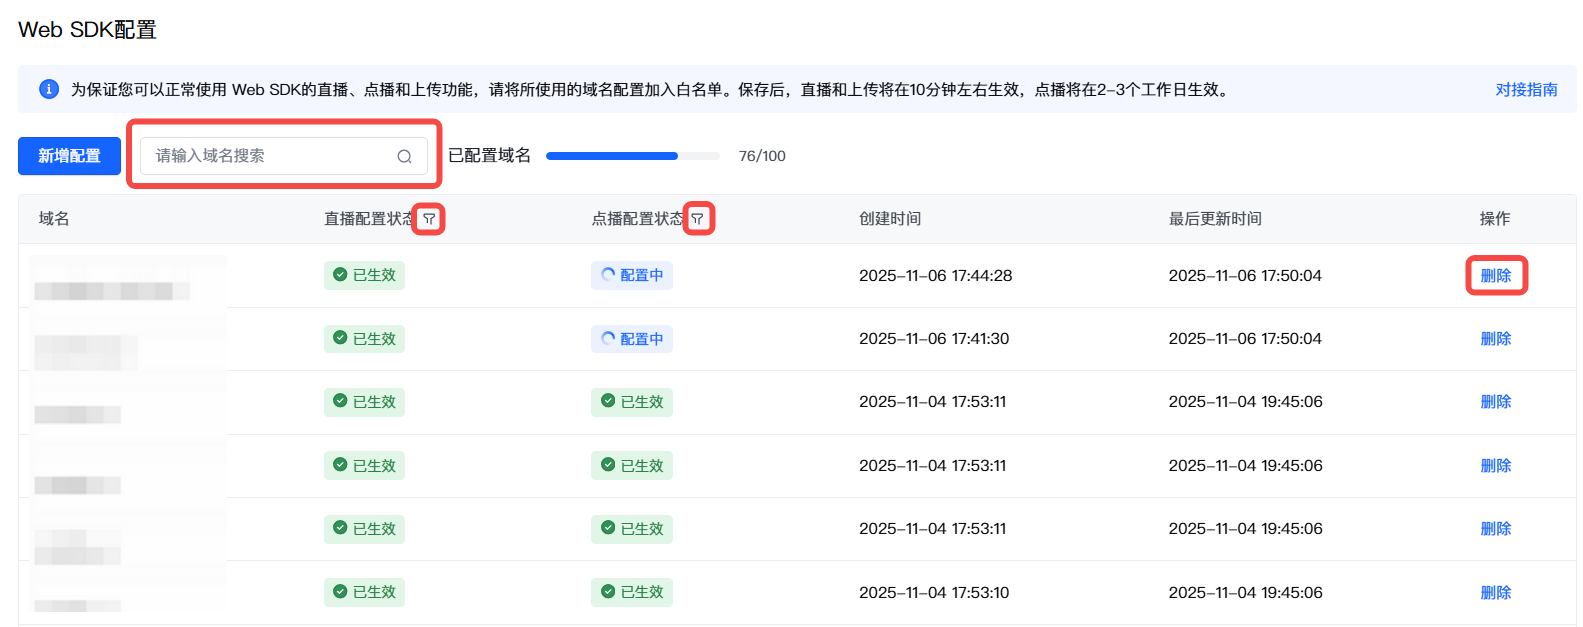Click the blue info icon in notice banner
Viewport: 1583px width, 627px height.
pyautogui.click(x=48, y=89)
